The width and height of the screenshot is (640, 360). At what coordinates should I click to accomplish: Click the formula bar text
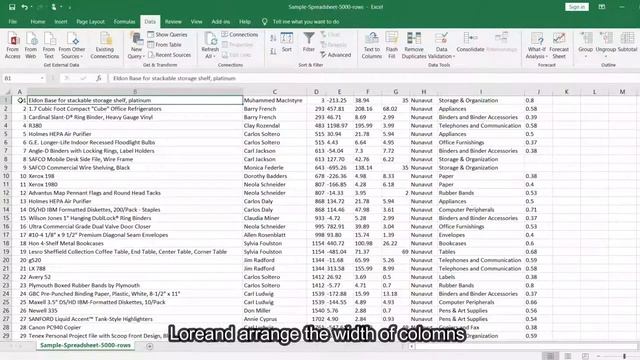pyautogui.click(x=174, y=78)
